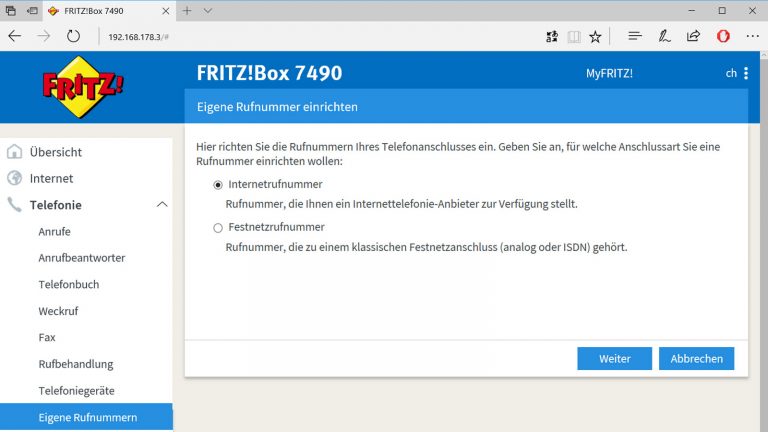Open the browser Share icon
This screenshot has height=432, width=768.
coord(693,36)
